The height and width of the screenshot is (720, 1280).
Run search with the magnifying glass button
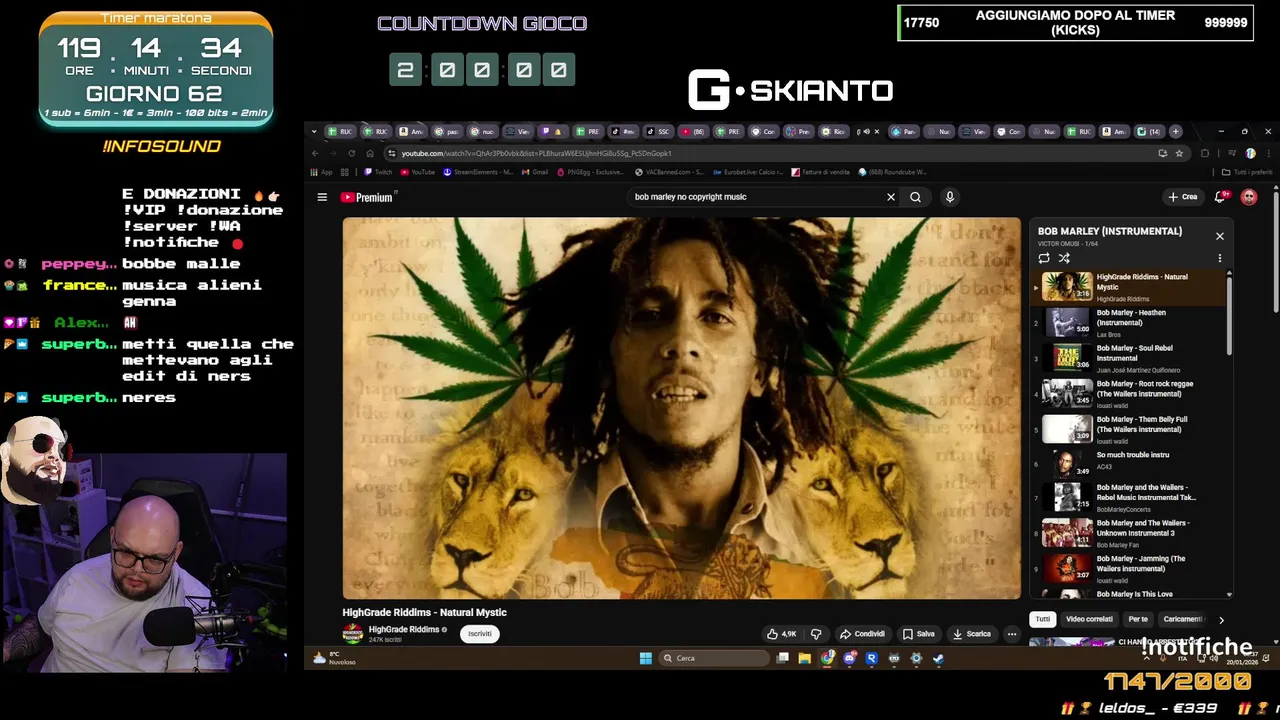[915, 197]
